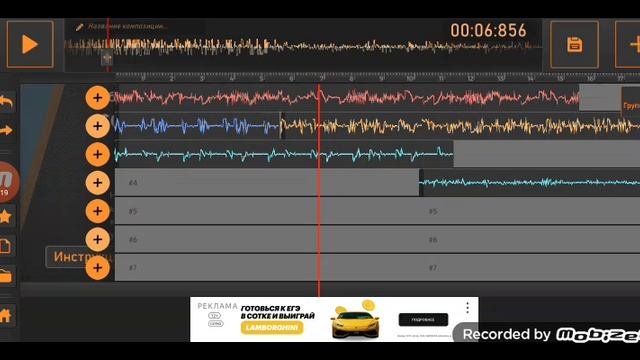Add a sample to track #5
Image resolution: width=640 pixels, height=360 pixels.
98,211
